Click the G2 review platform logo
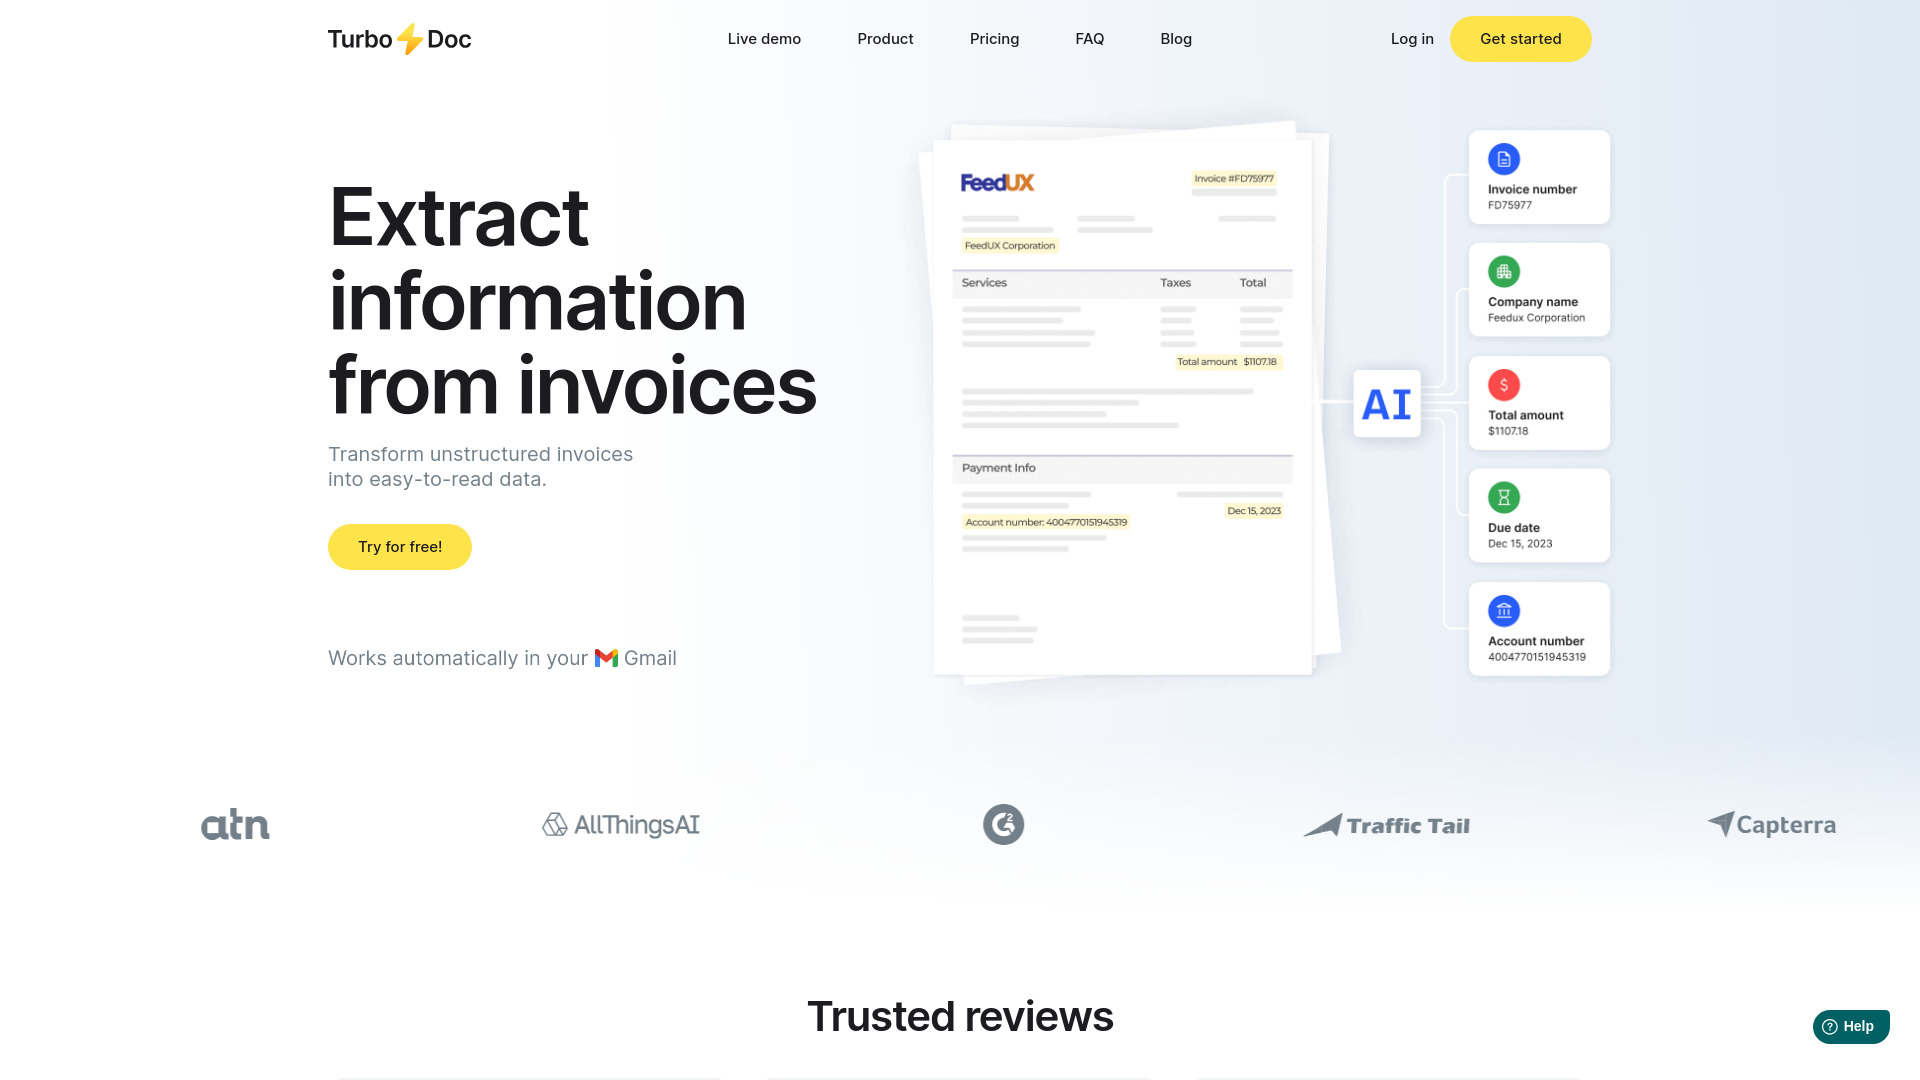 point(1002,823)
